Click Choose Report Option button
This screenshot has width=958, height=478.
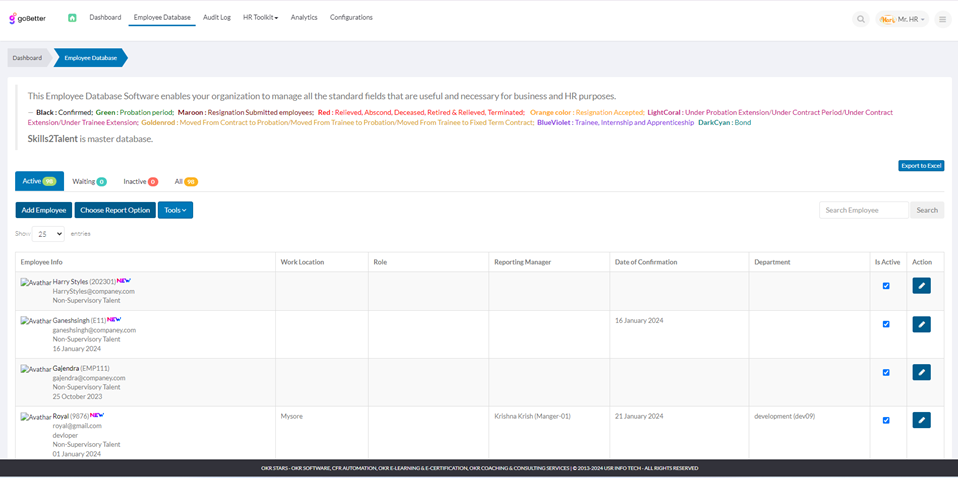pos(115,210)
